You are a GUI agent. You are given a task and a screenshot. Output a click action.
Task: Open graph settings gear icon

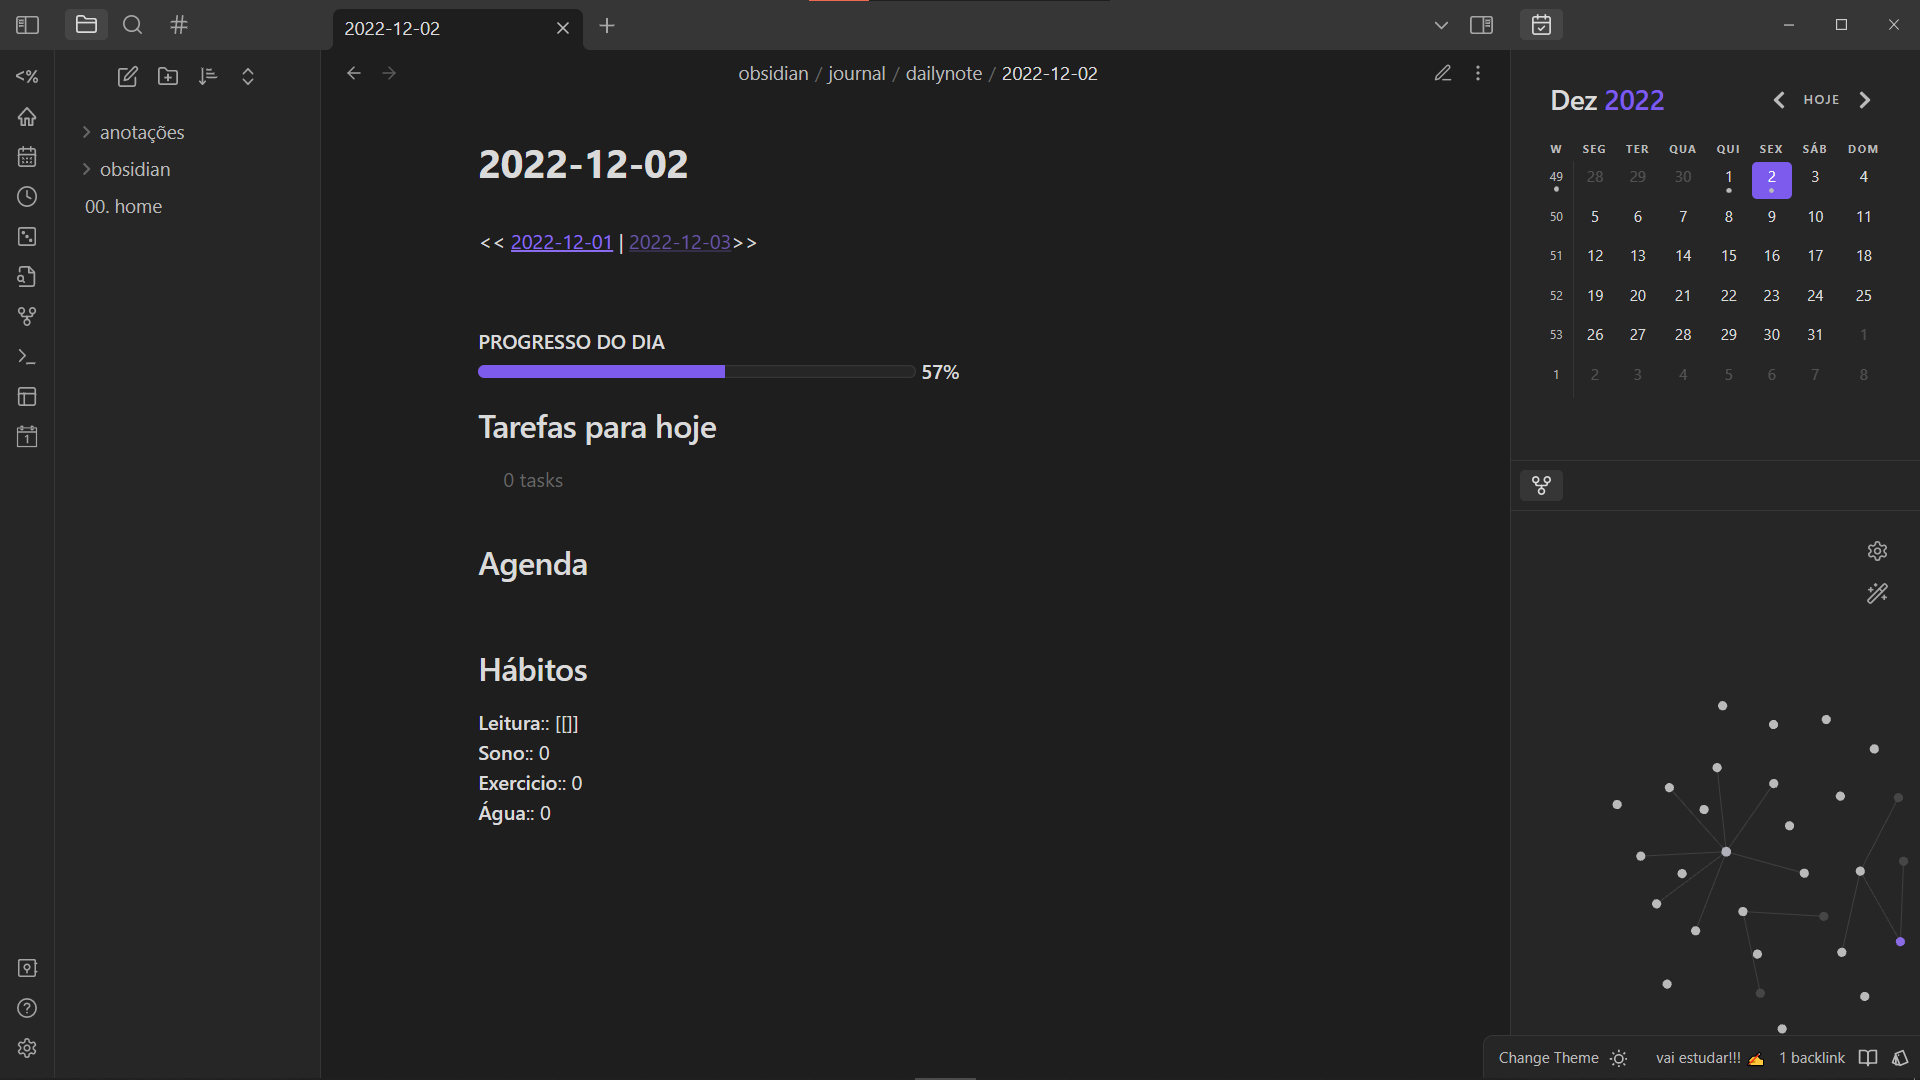[1877, 551]
